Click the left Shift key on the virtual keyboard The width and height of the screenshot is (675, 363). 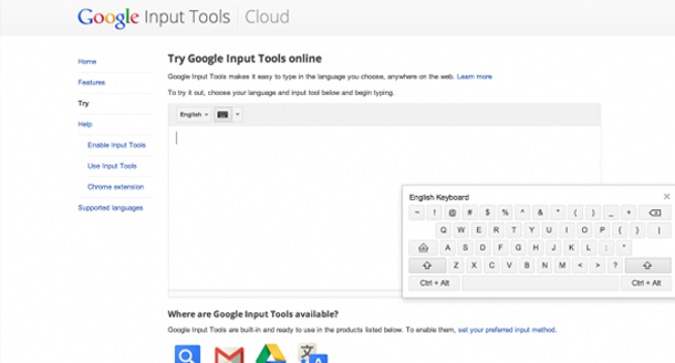427,266
